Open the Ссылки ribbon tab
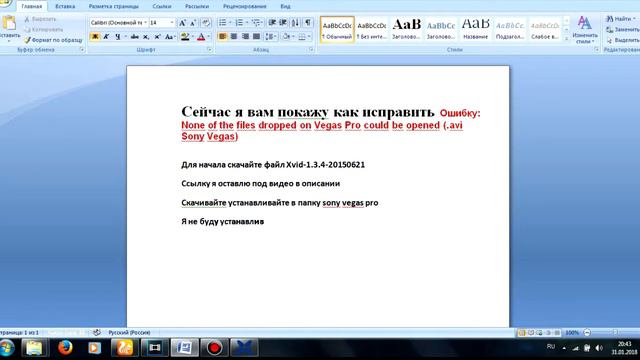The image size is (640, 360). 162,7
